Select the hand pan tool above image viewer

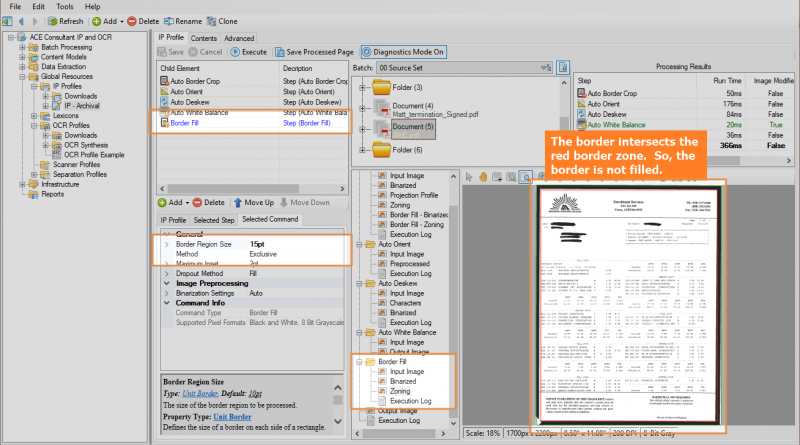pos(484,176)
